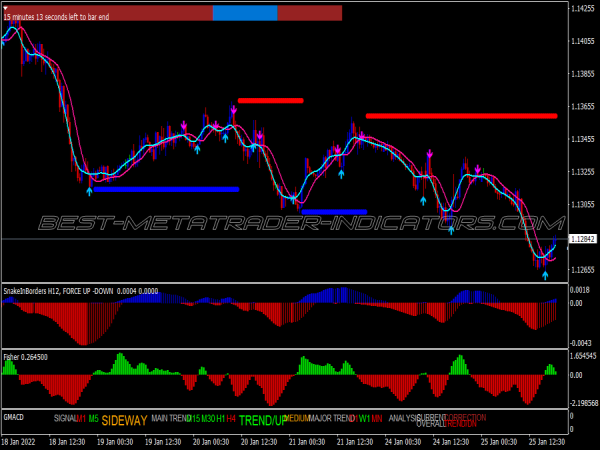Image resolution: width=600 pixels, height=450 pixels.
Task: Click the MAJOR TREND label in GMACD panel
Action: pyautogui.click(x=332, y=418)
